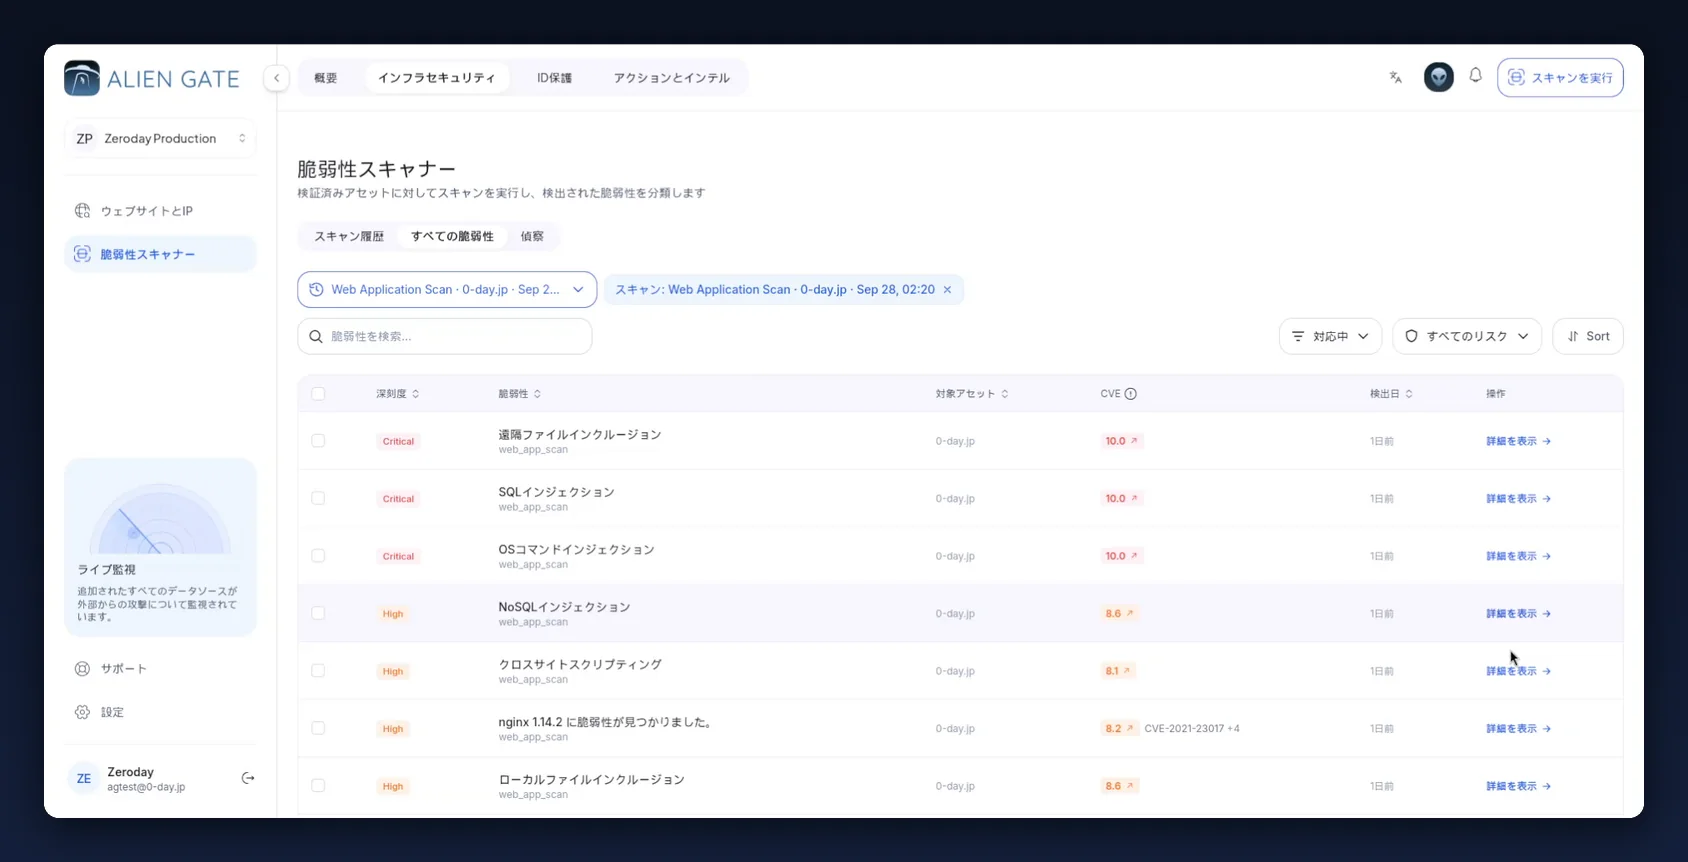Switch to the 概要 top tab
Viewport: 1688px width, 862px height.
pyautogui.click(x=326, y=78)
